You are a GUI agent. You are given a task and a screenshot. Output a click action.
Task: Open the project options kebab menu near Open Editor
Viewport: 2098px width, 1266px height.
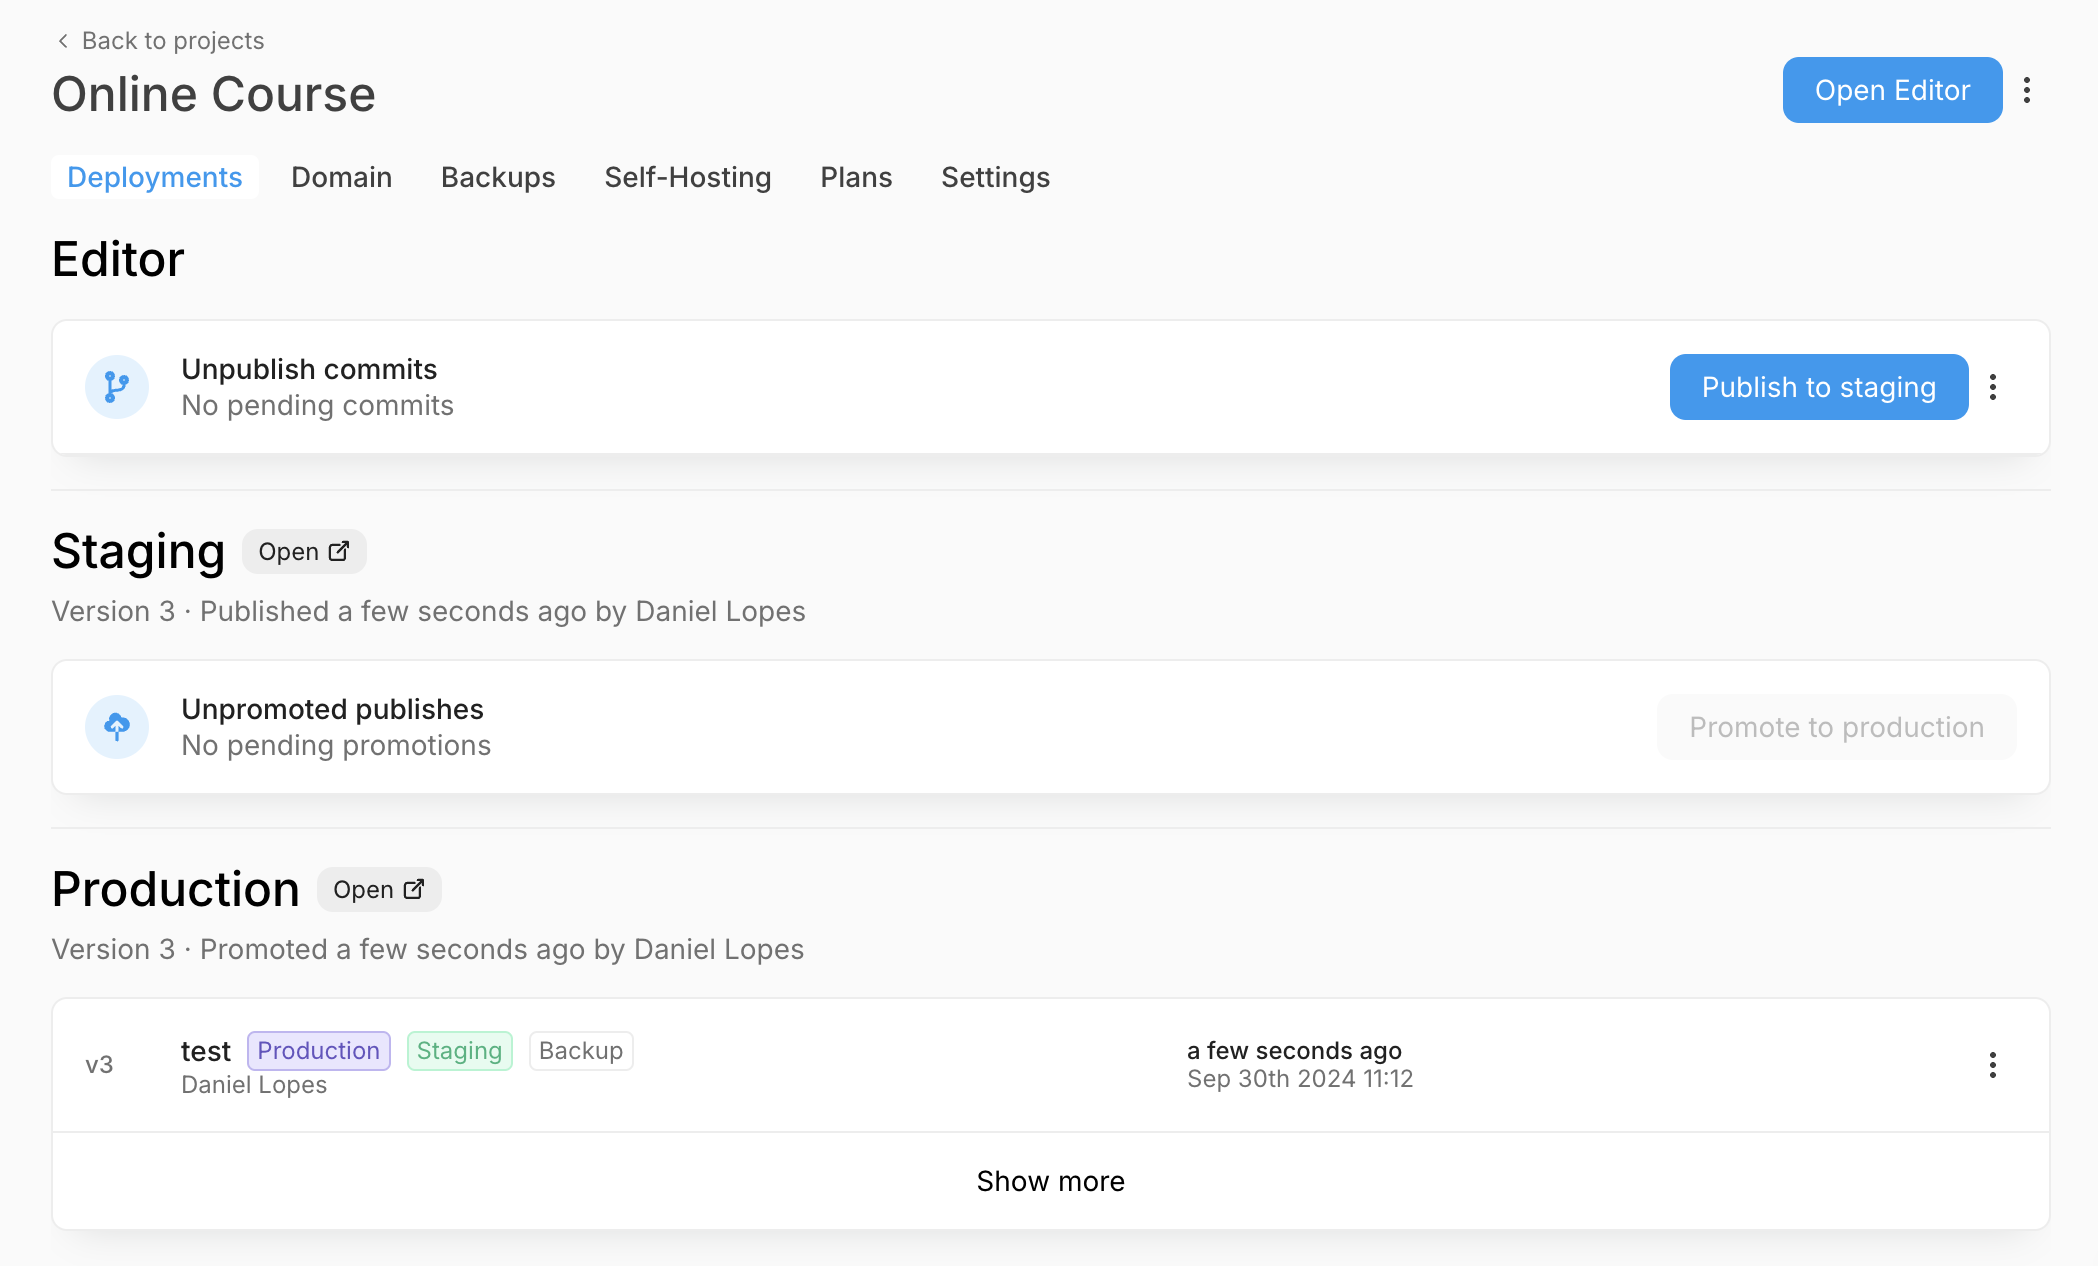tap(2027, 90)
